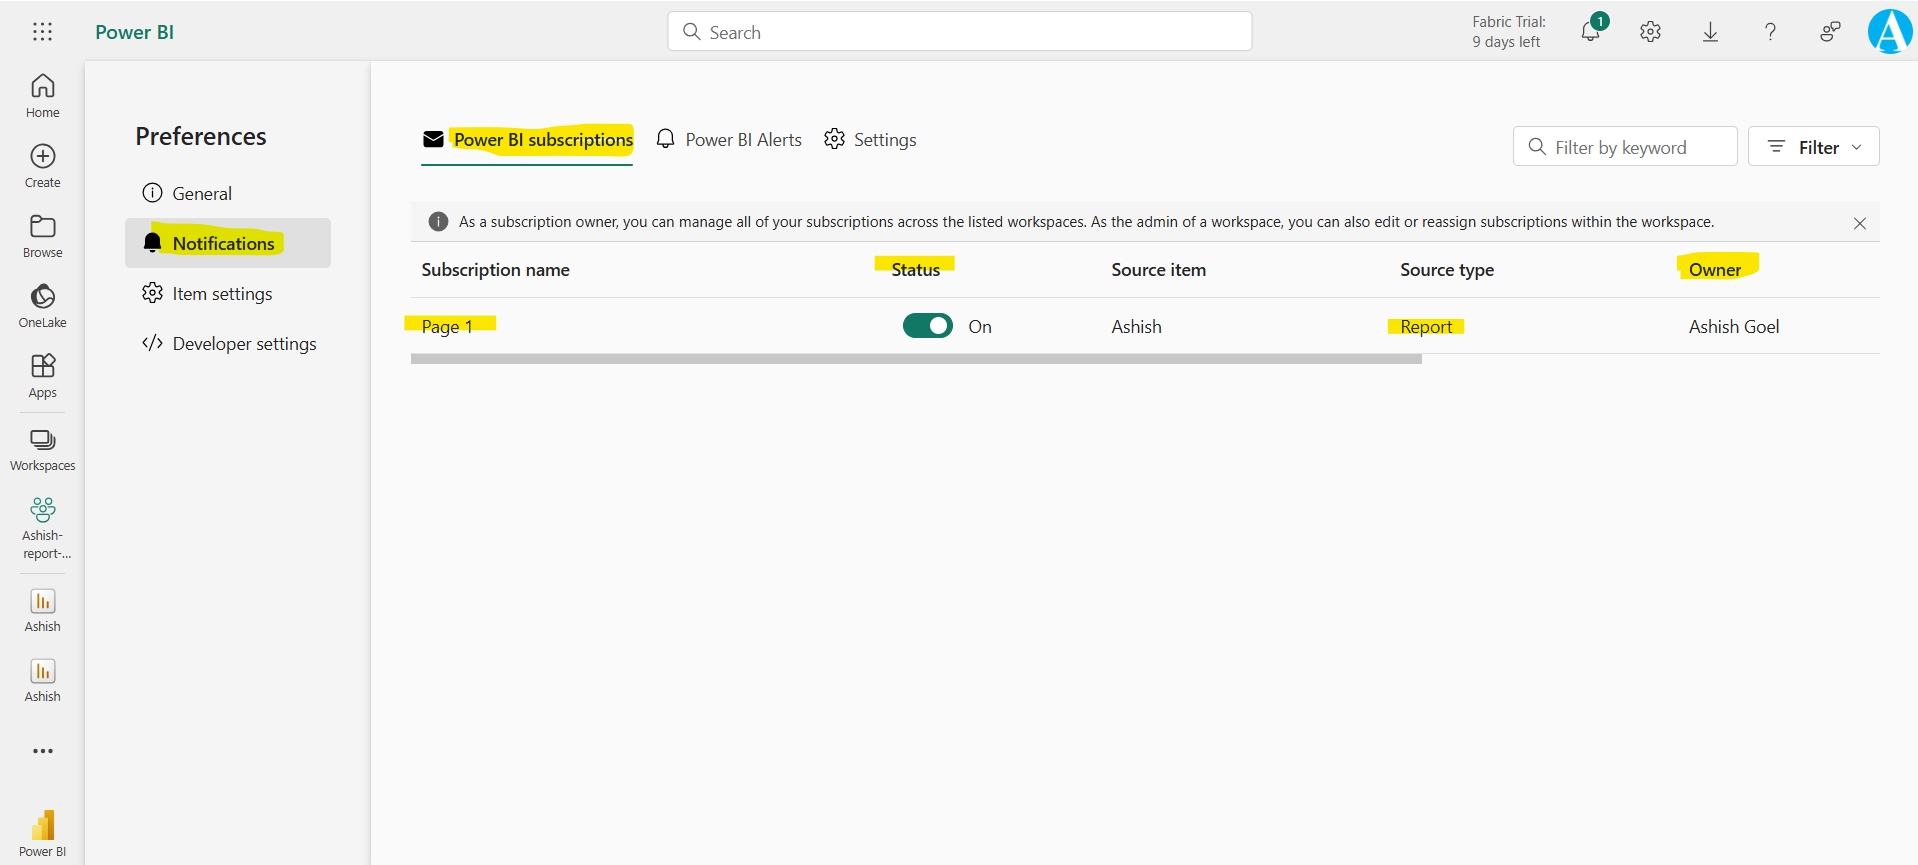Click the download arrow icon
The width and height of the screenshot is (1918, 865).
(x=1710, y=32)
